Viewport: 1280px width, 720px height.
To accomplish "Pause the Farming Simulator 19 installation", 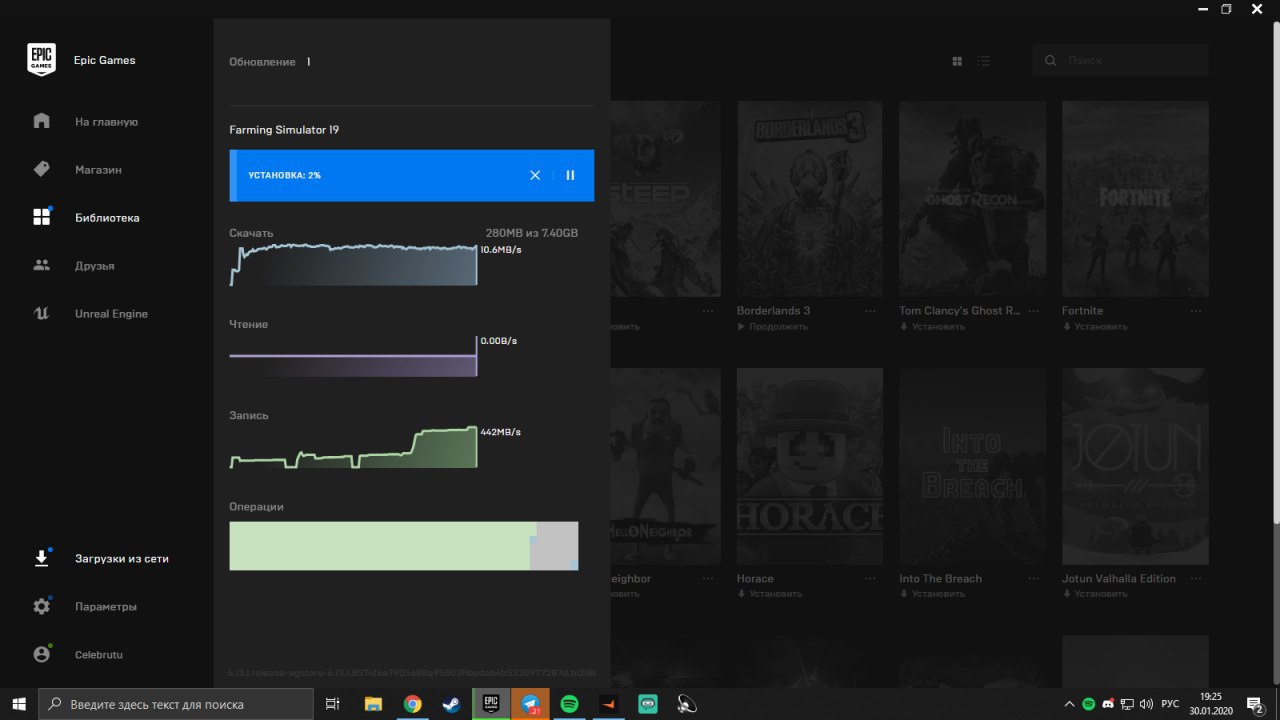I will pos(570,175).
